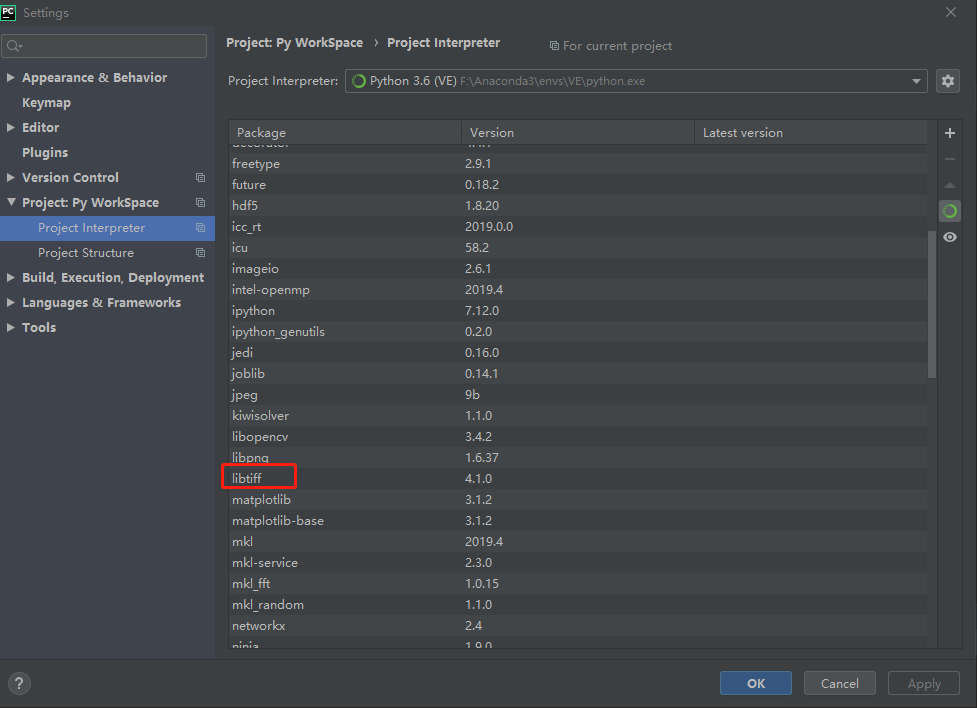977x708 pixels.
Task: Click the 'For current project' indicator icon
Action: tap(553, 45)
